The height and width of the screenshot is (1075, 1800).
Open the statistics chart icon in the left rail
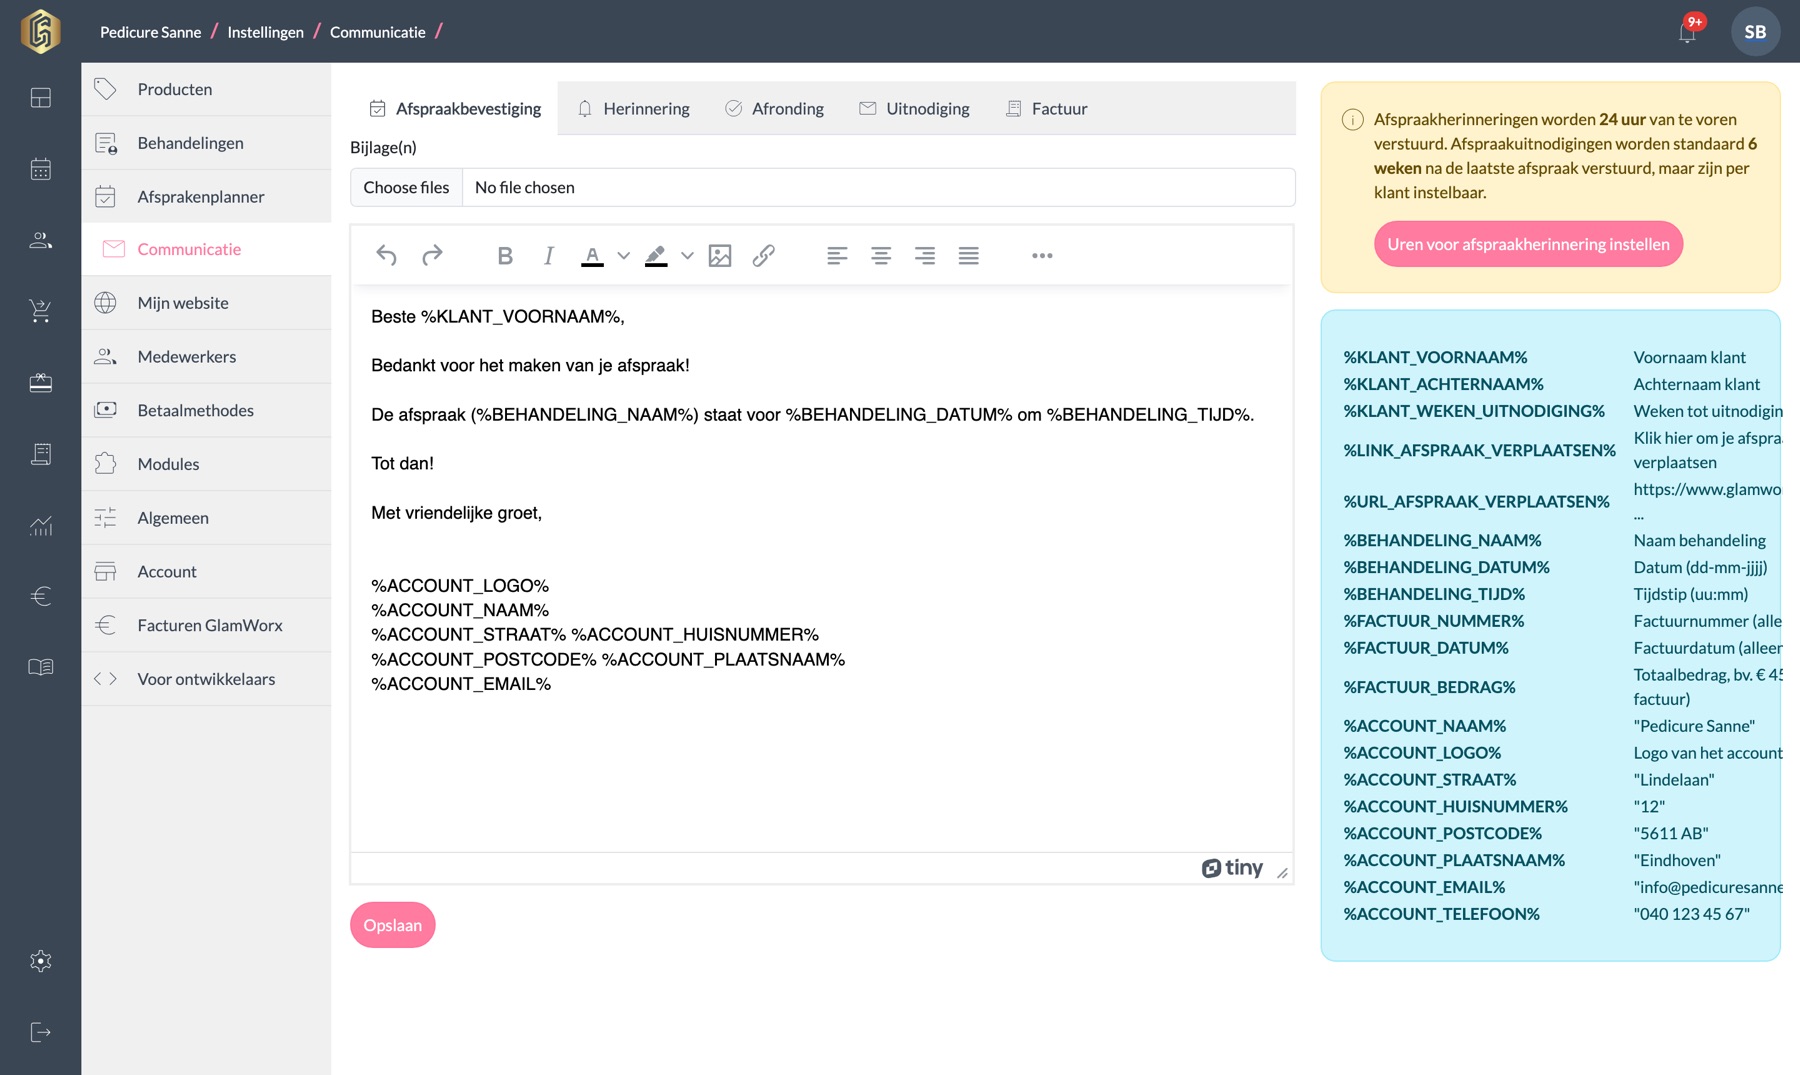pyautogui.click(x=41, y=525)
